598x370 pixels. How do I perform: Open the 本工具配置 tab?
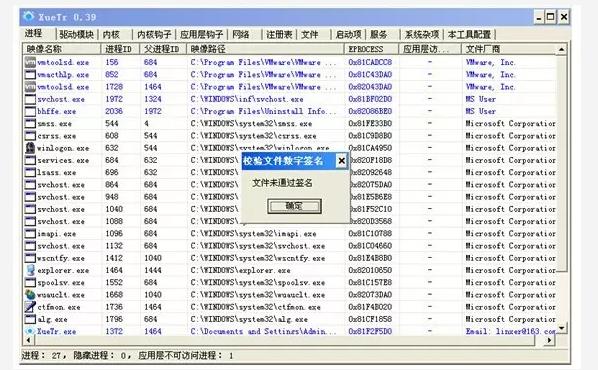469,34
